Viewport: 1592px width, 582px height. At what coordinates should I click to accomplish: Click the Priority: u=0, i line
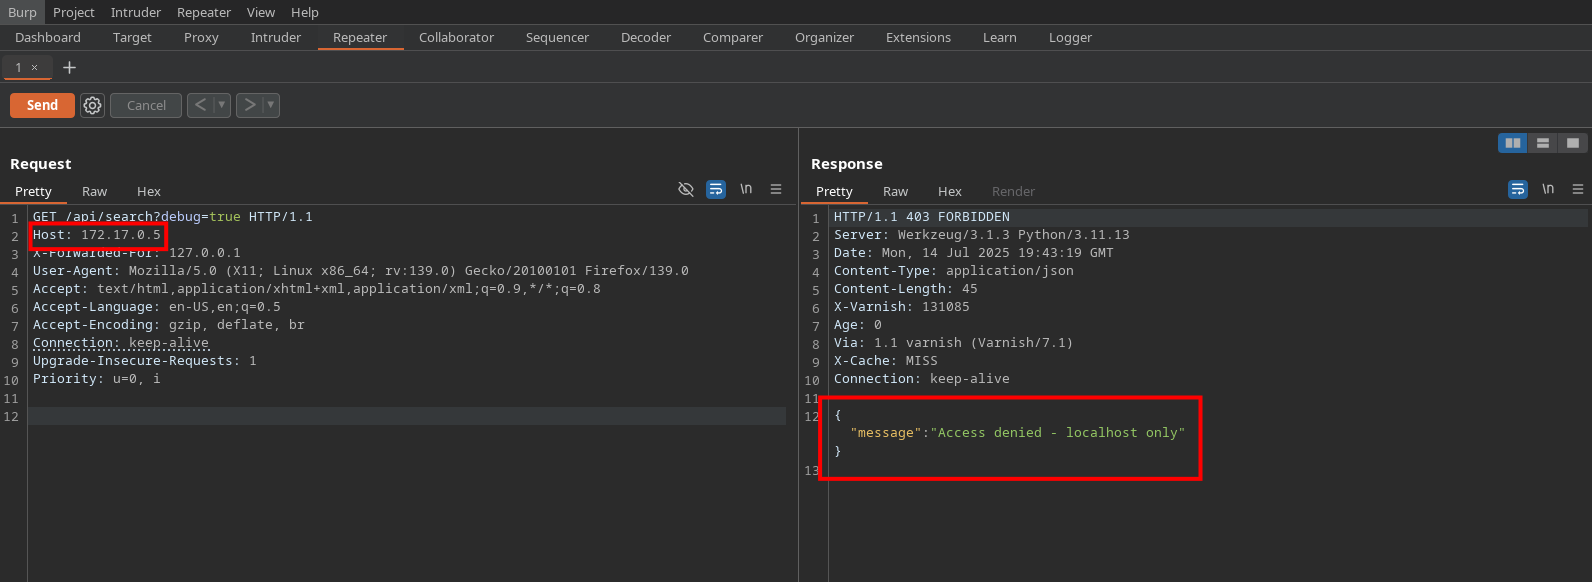[x=96, y=379]
